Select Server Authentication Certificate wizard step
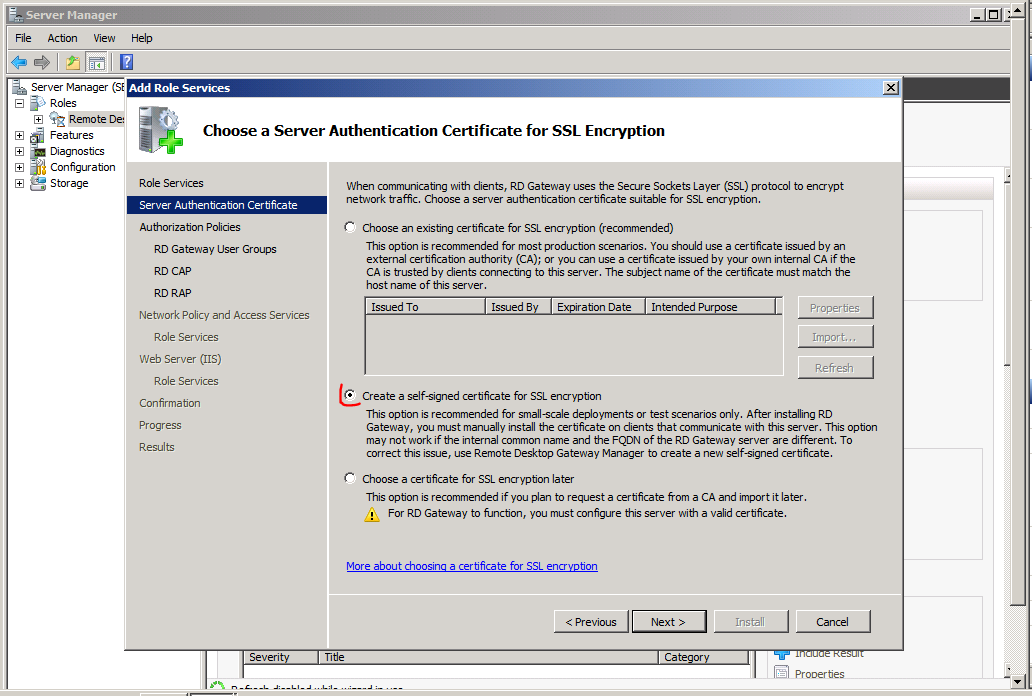1032x696 pixels. (x=226, y=205)
